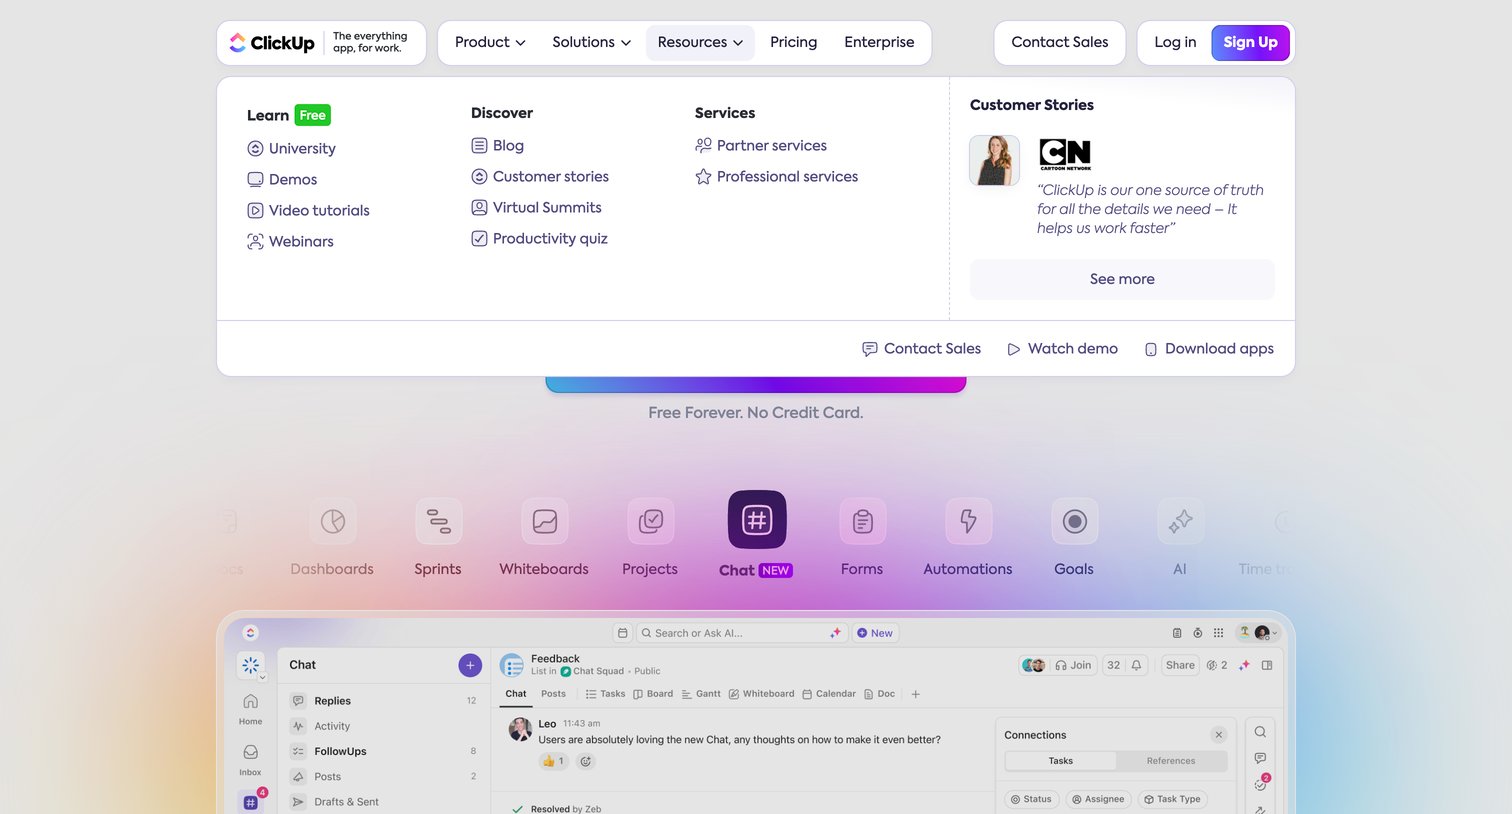The width and height of the screenshot is (1512, 814).
Task: Open the University link
Action: click(291, 148)
